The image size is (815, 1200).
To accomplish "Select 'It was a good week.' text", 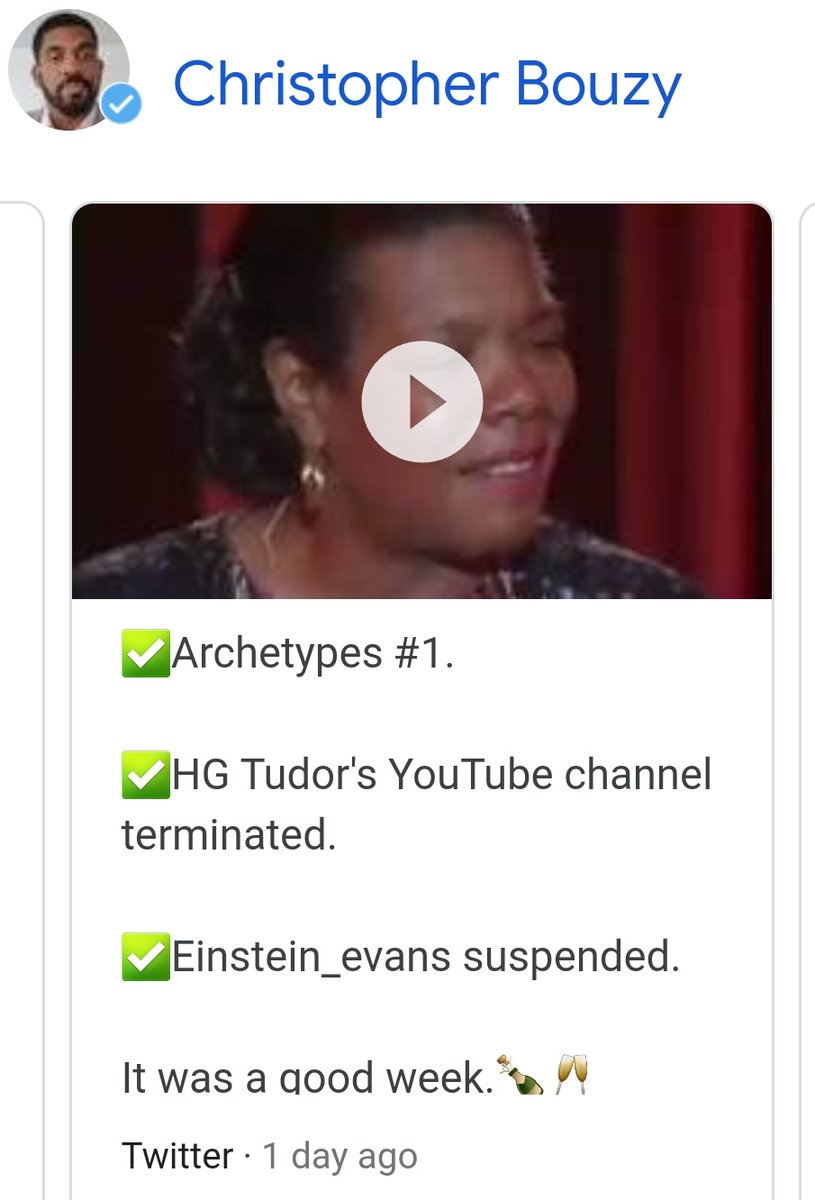I will click(308, 1077).
